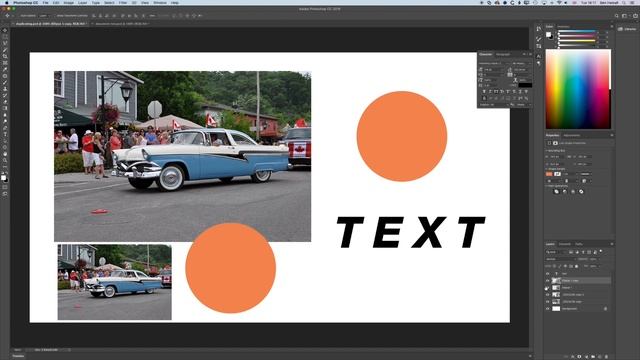Switch to the second document tab
The image size is (640, 360).
click(x=122, y=24)
